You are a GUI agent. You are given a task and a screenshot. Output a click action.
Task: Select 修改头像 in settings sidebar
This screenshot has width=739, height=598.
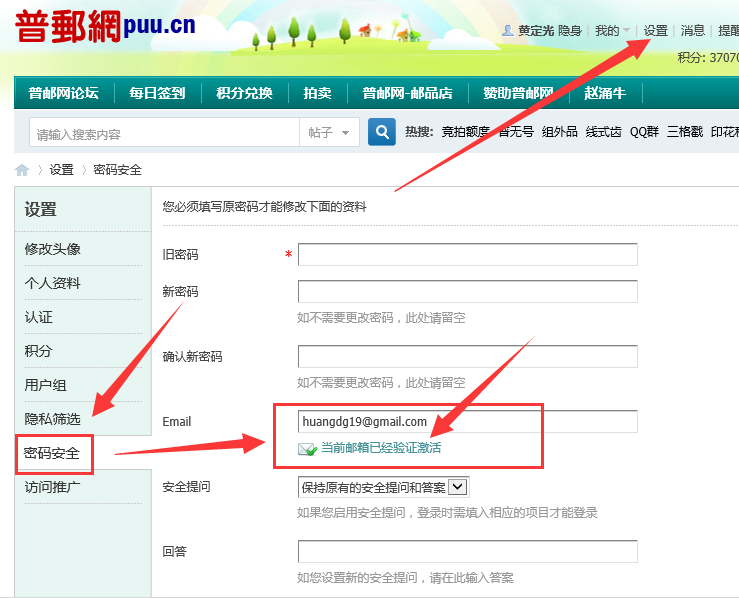click(x=52, y=249)
